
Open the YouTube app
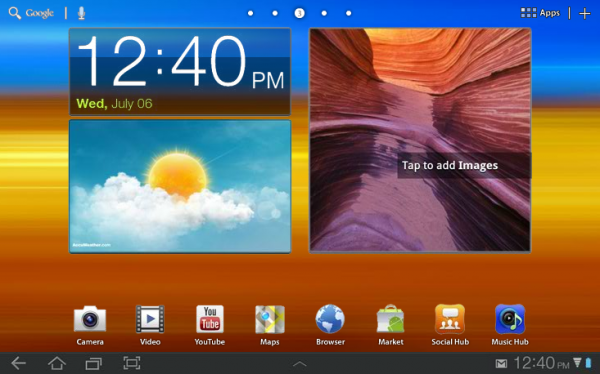210,325
